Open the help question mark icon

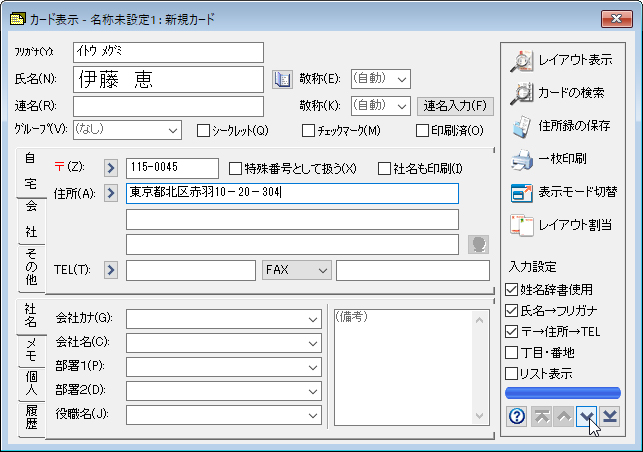coord(517,416)
